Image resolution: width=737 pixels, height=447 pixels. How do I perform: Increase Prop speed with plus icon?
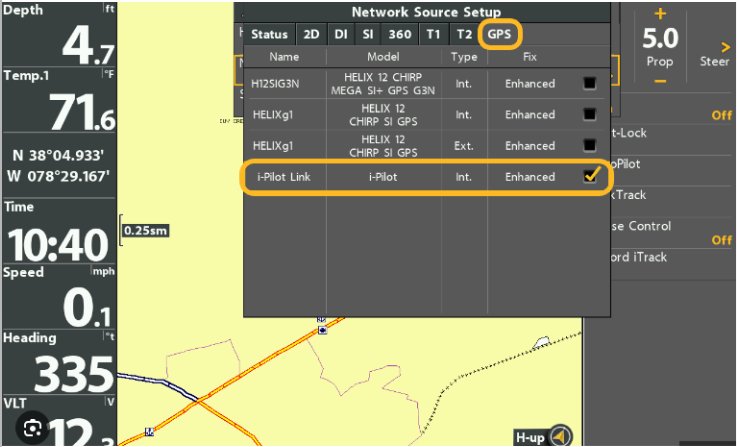coord(660,13)
